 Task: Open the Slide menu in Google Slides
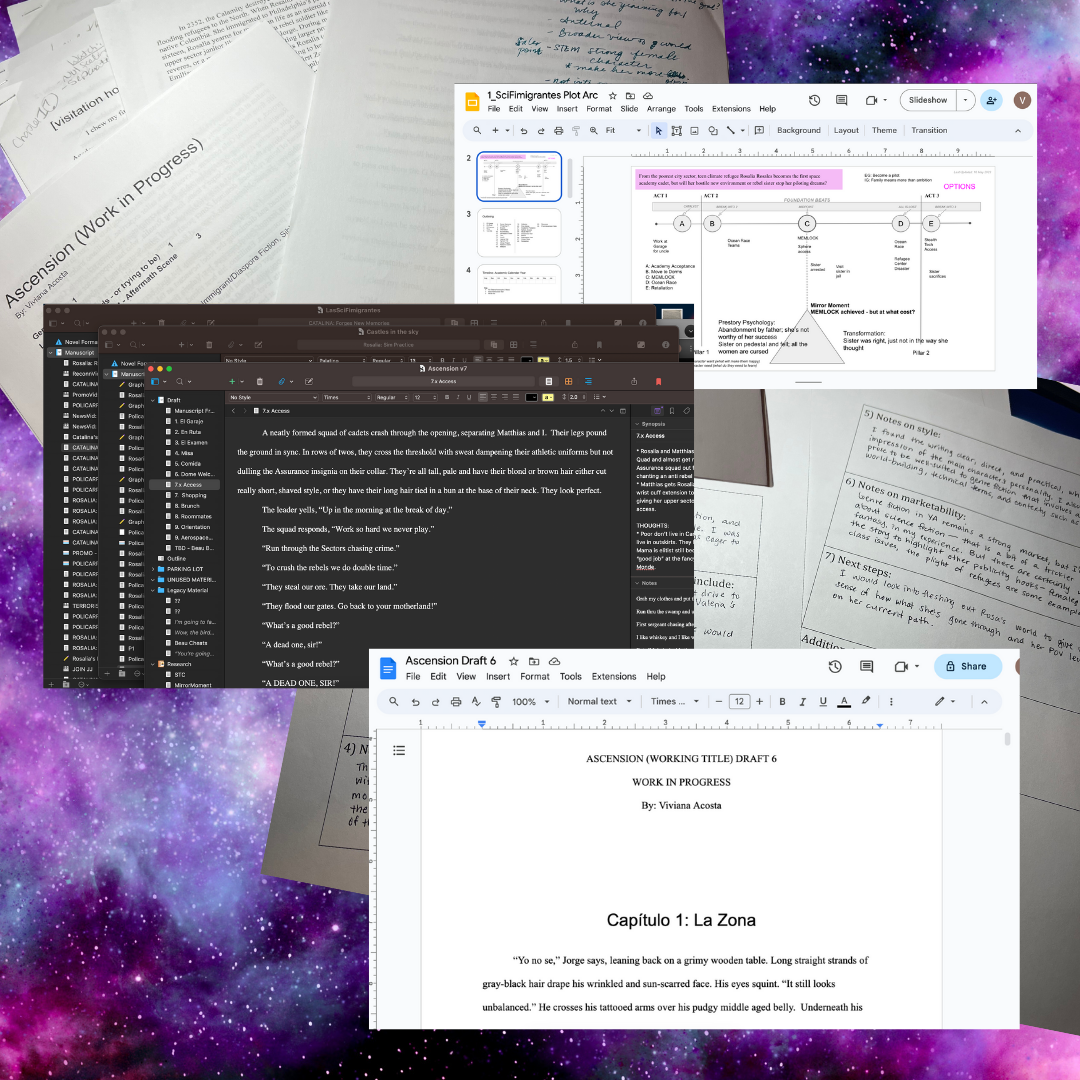pos(629,109)
